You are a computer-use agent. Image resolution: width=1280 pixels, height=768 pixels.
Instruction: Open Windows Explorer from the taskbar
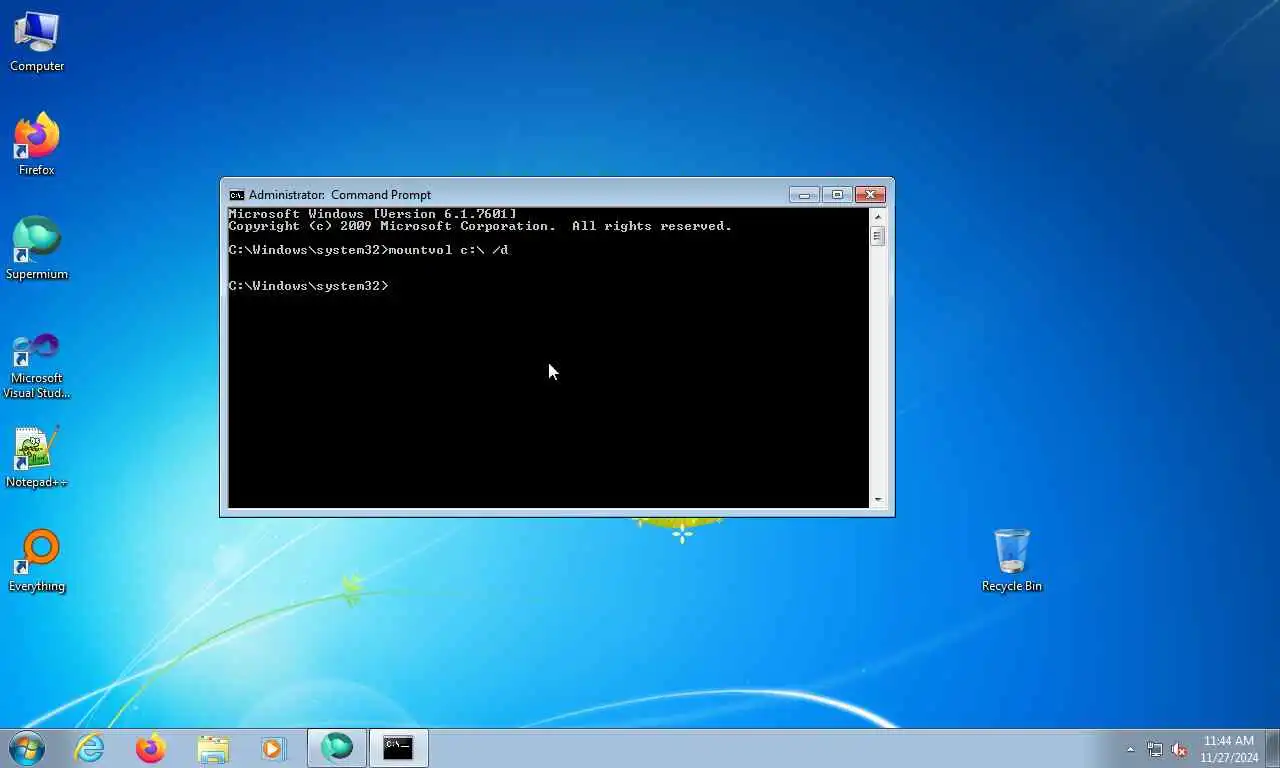point(213,748)
